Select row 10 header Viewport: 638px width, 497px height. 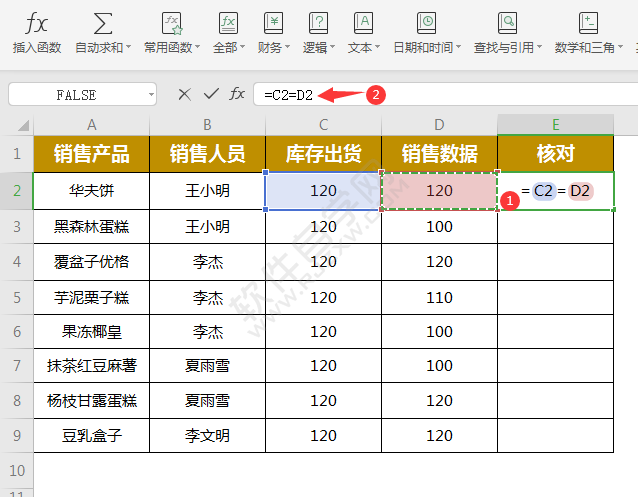17,471
